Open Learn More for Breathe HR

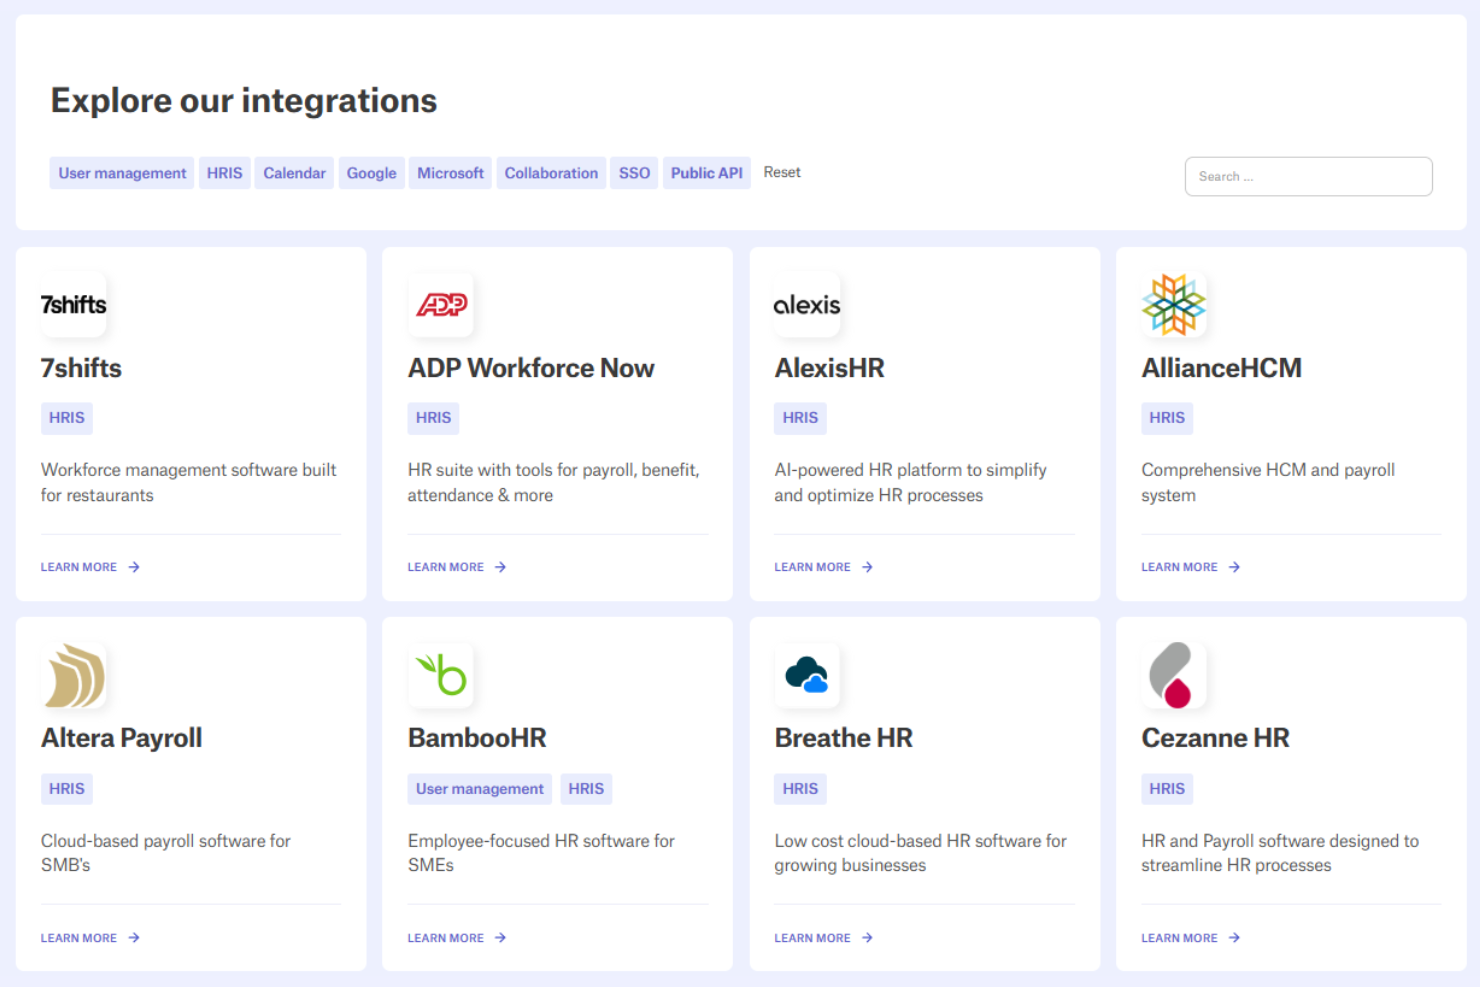pos(824,938)
